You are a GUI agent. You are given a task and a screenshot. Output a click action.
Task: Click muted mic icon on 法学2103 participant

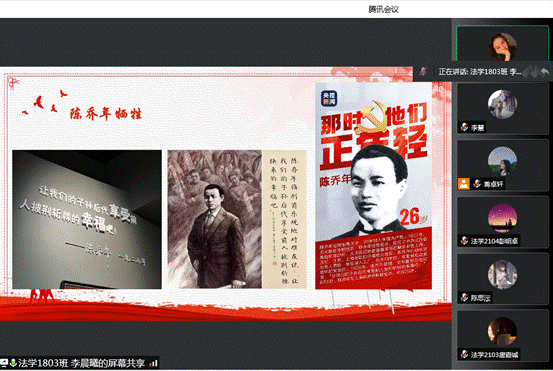[464, 354]
